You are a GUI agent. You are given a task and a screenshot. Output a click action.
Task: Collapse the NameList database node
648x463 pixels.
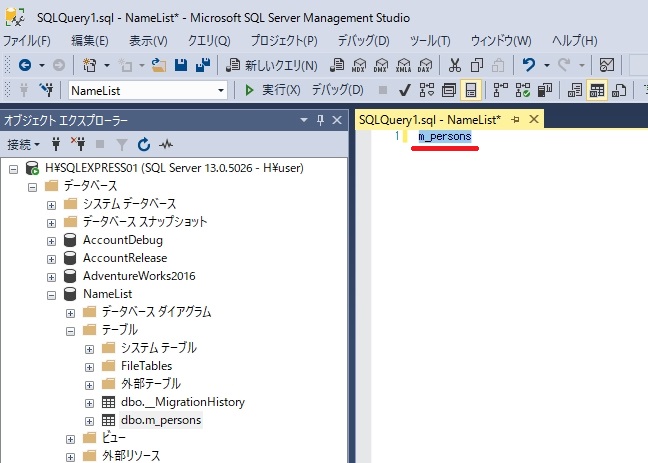[x=51, y=295]
